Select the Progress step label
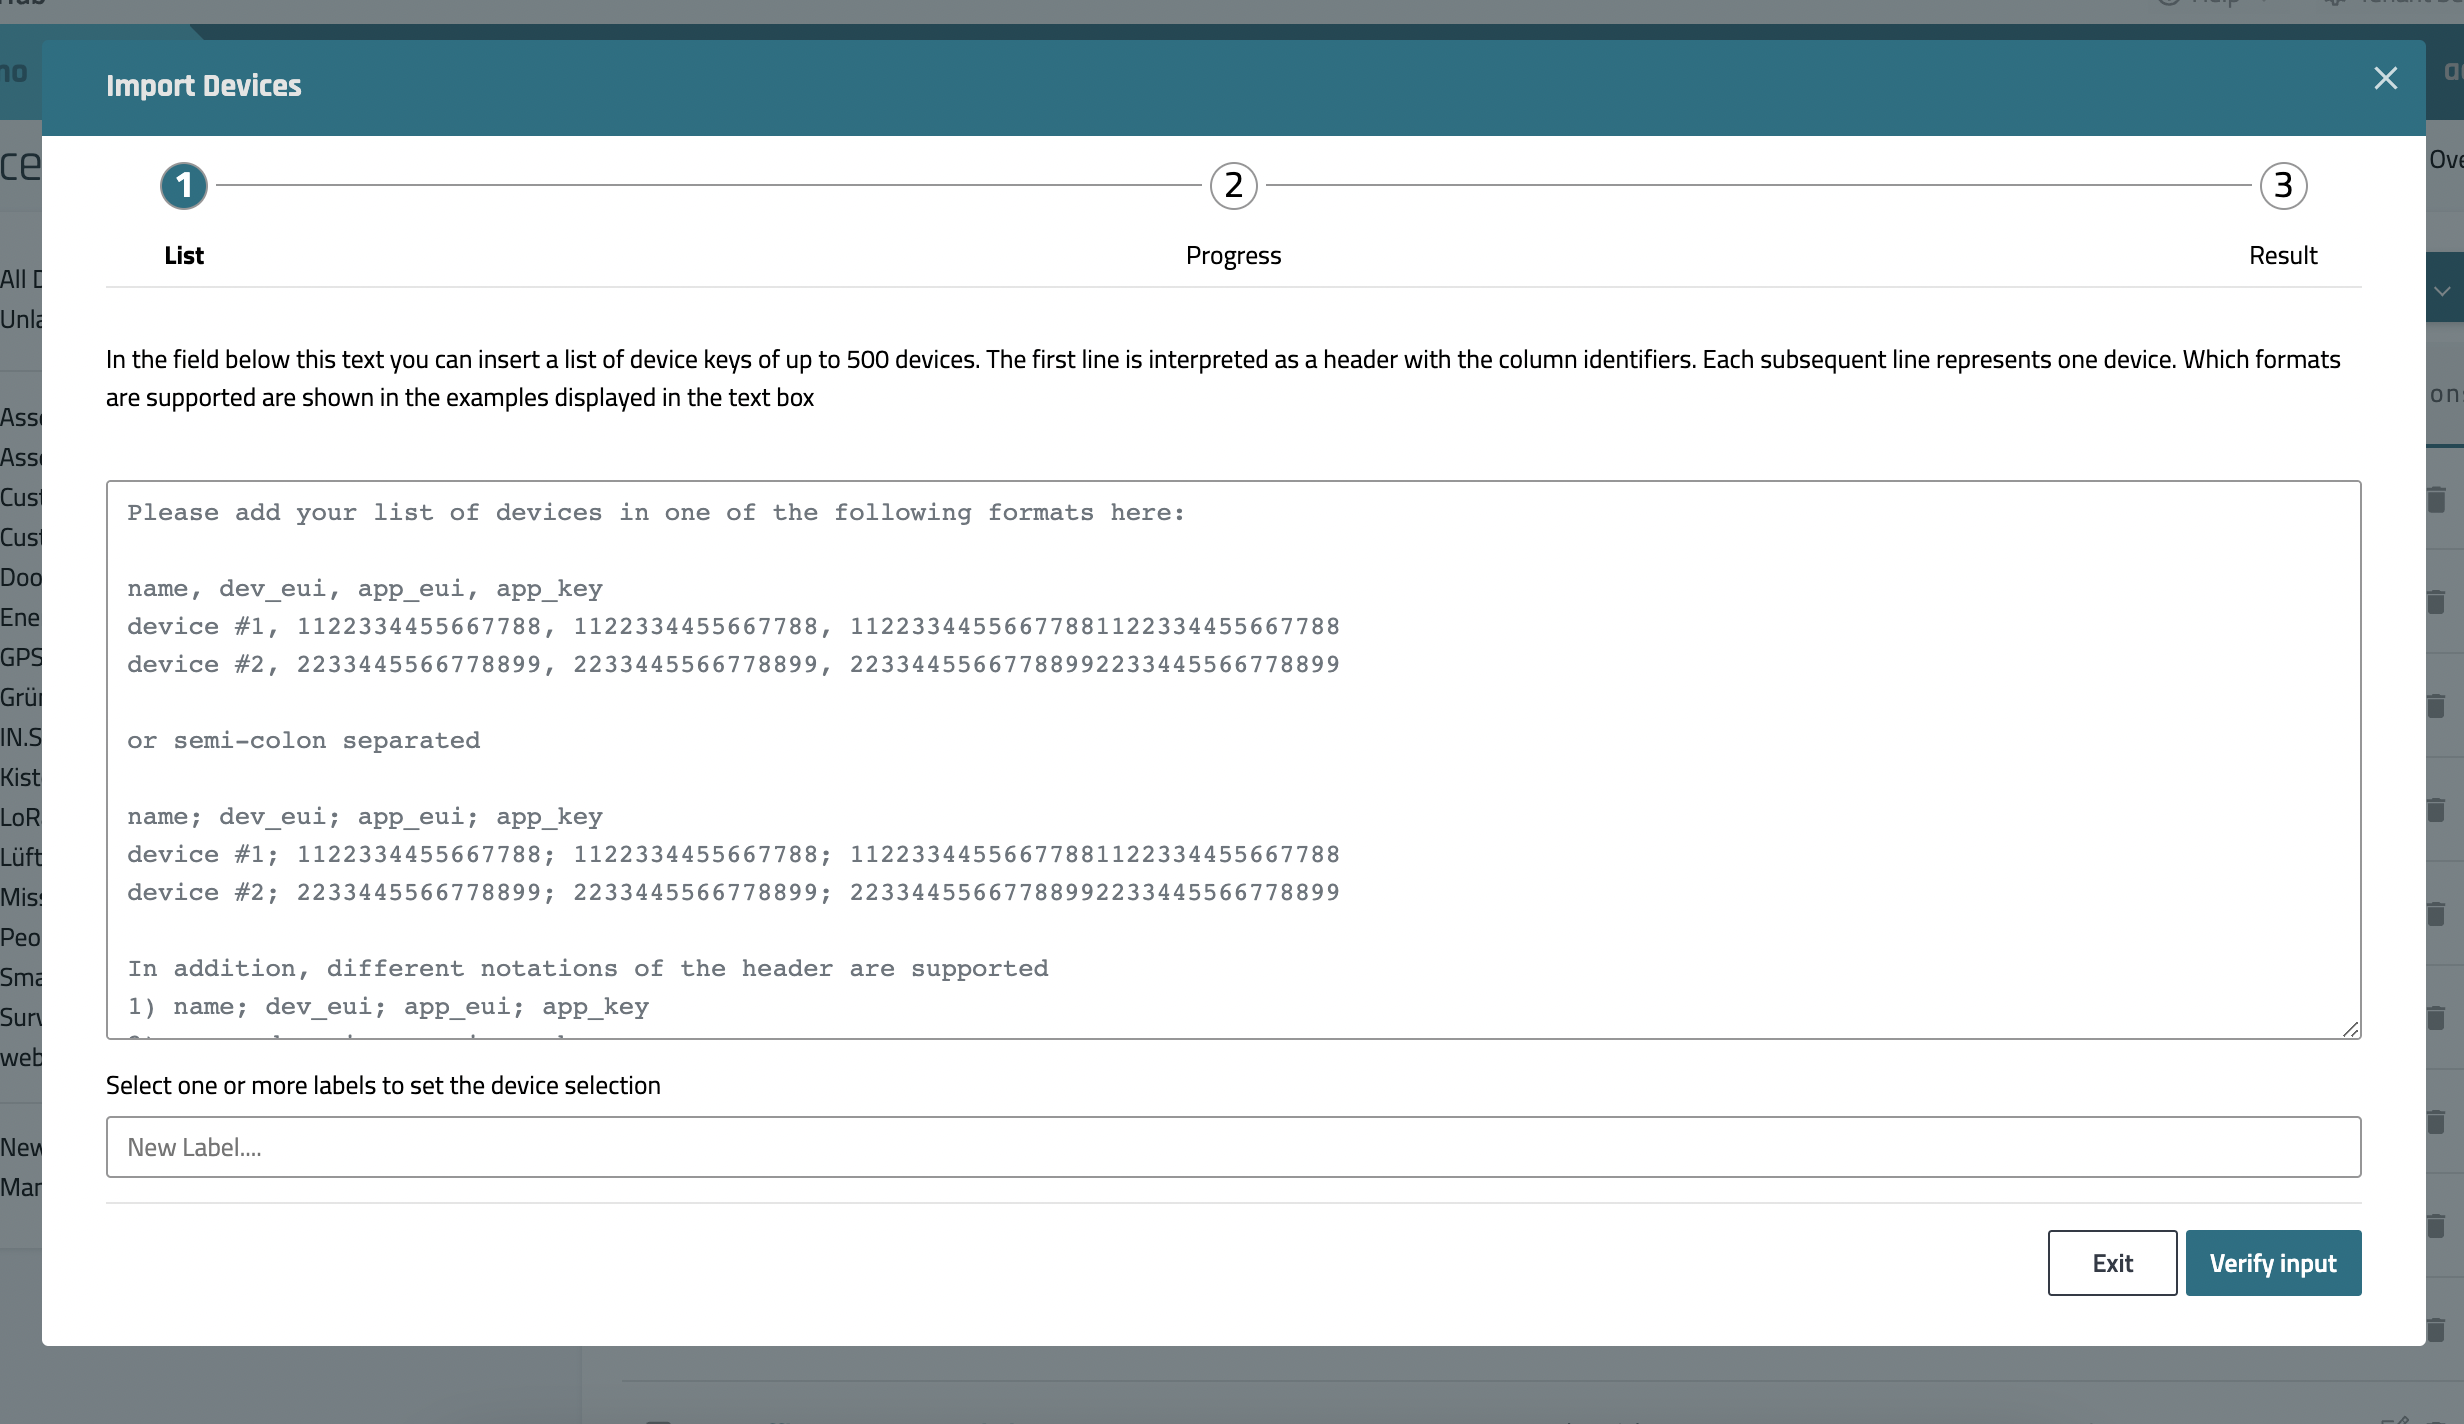This screenshot has height=1424, width=2464. 1233,256
